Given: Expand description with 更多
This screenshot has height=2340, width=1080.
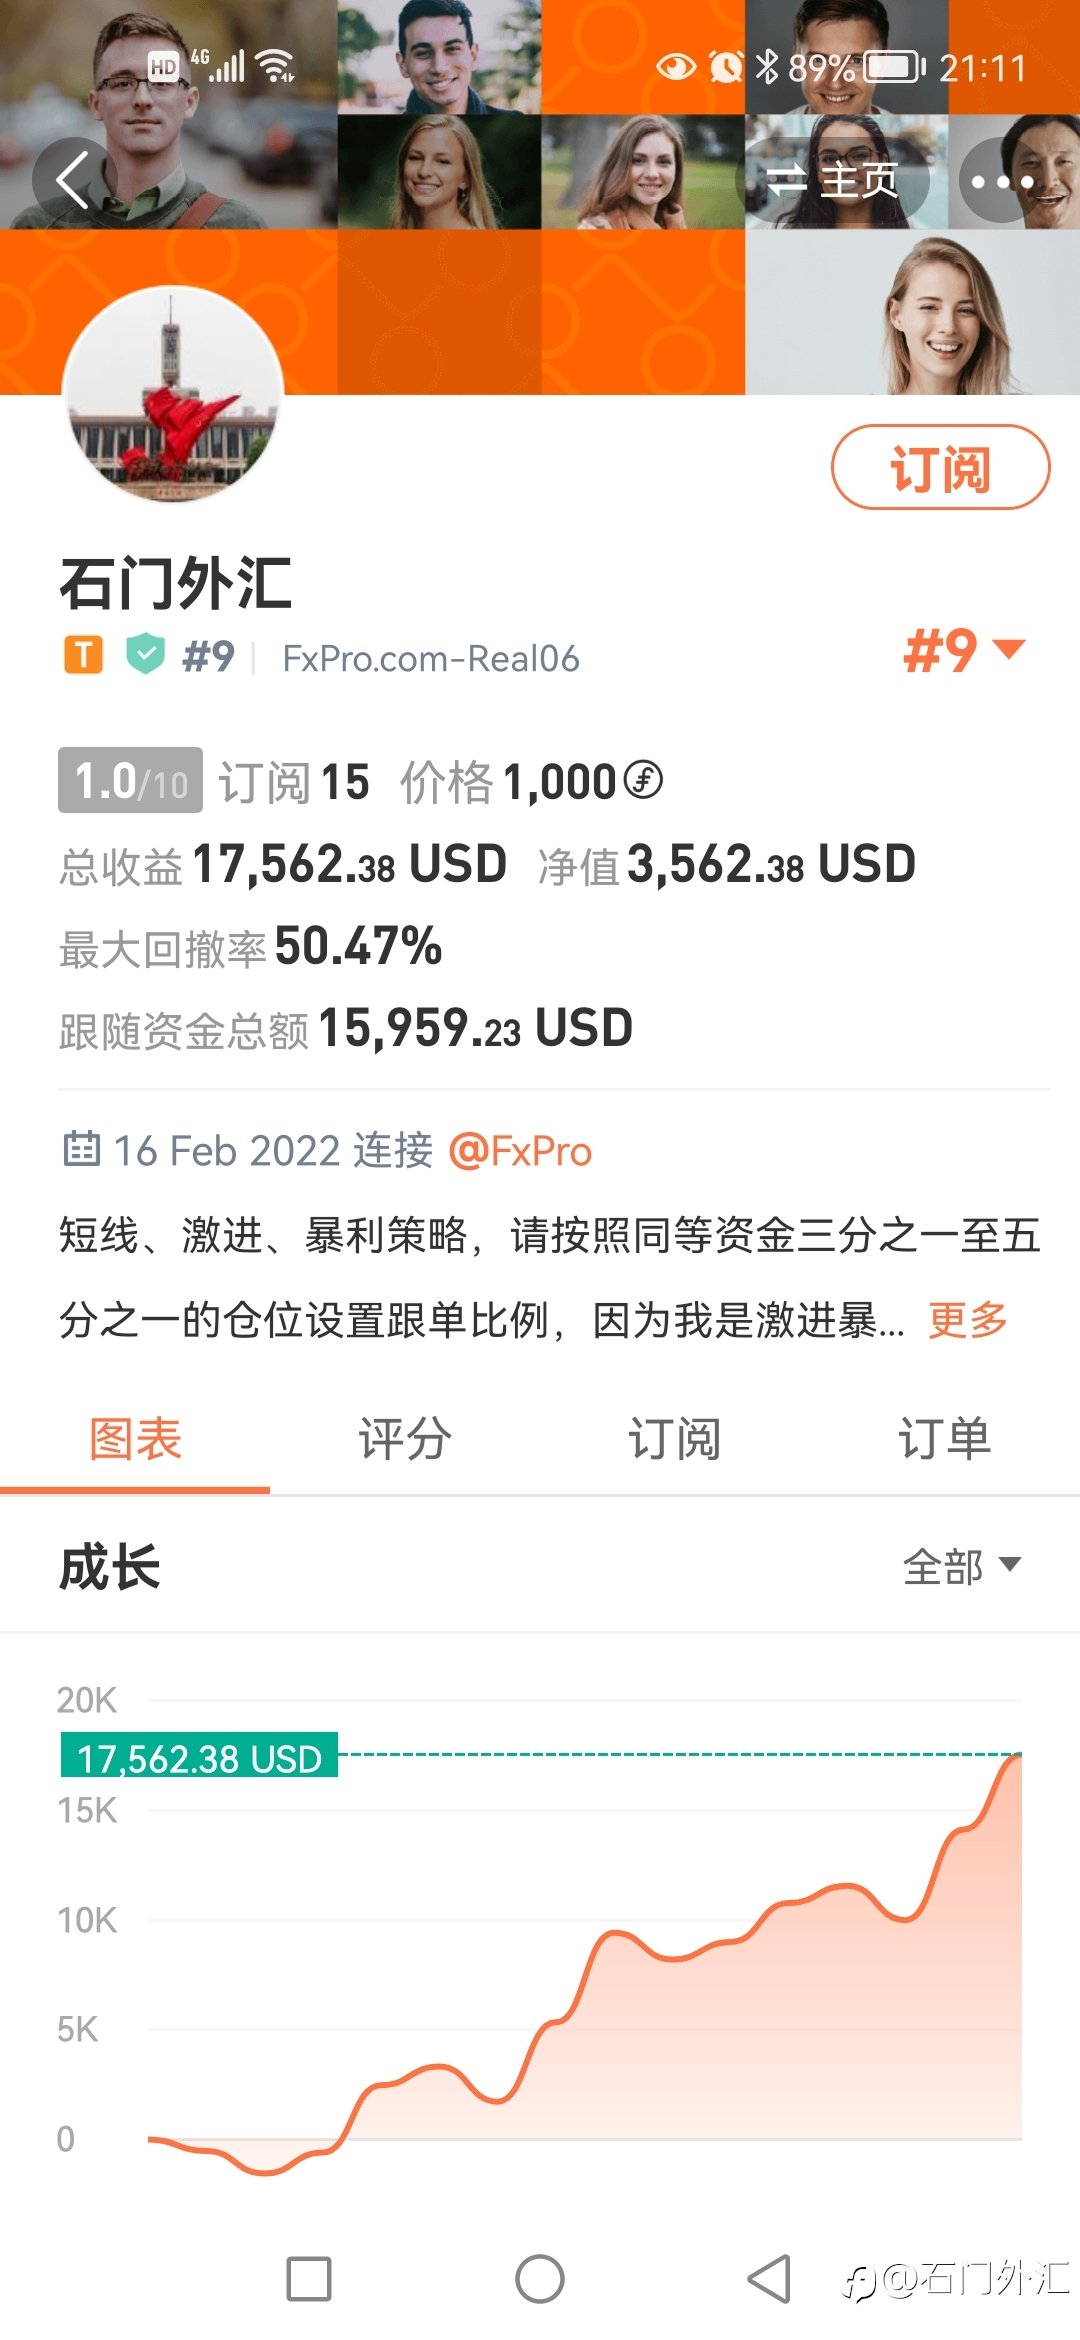Looking at the screenshot, I should click(x=967, y=1320).
